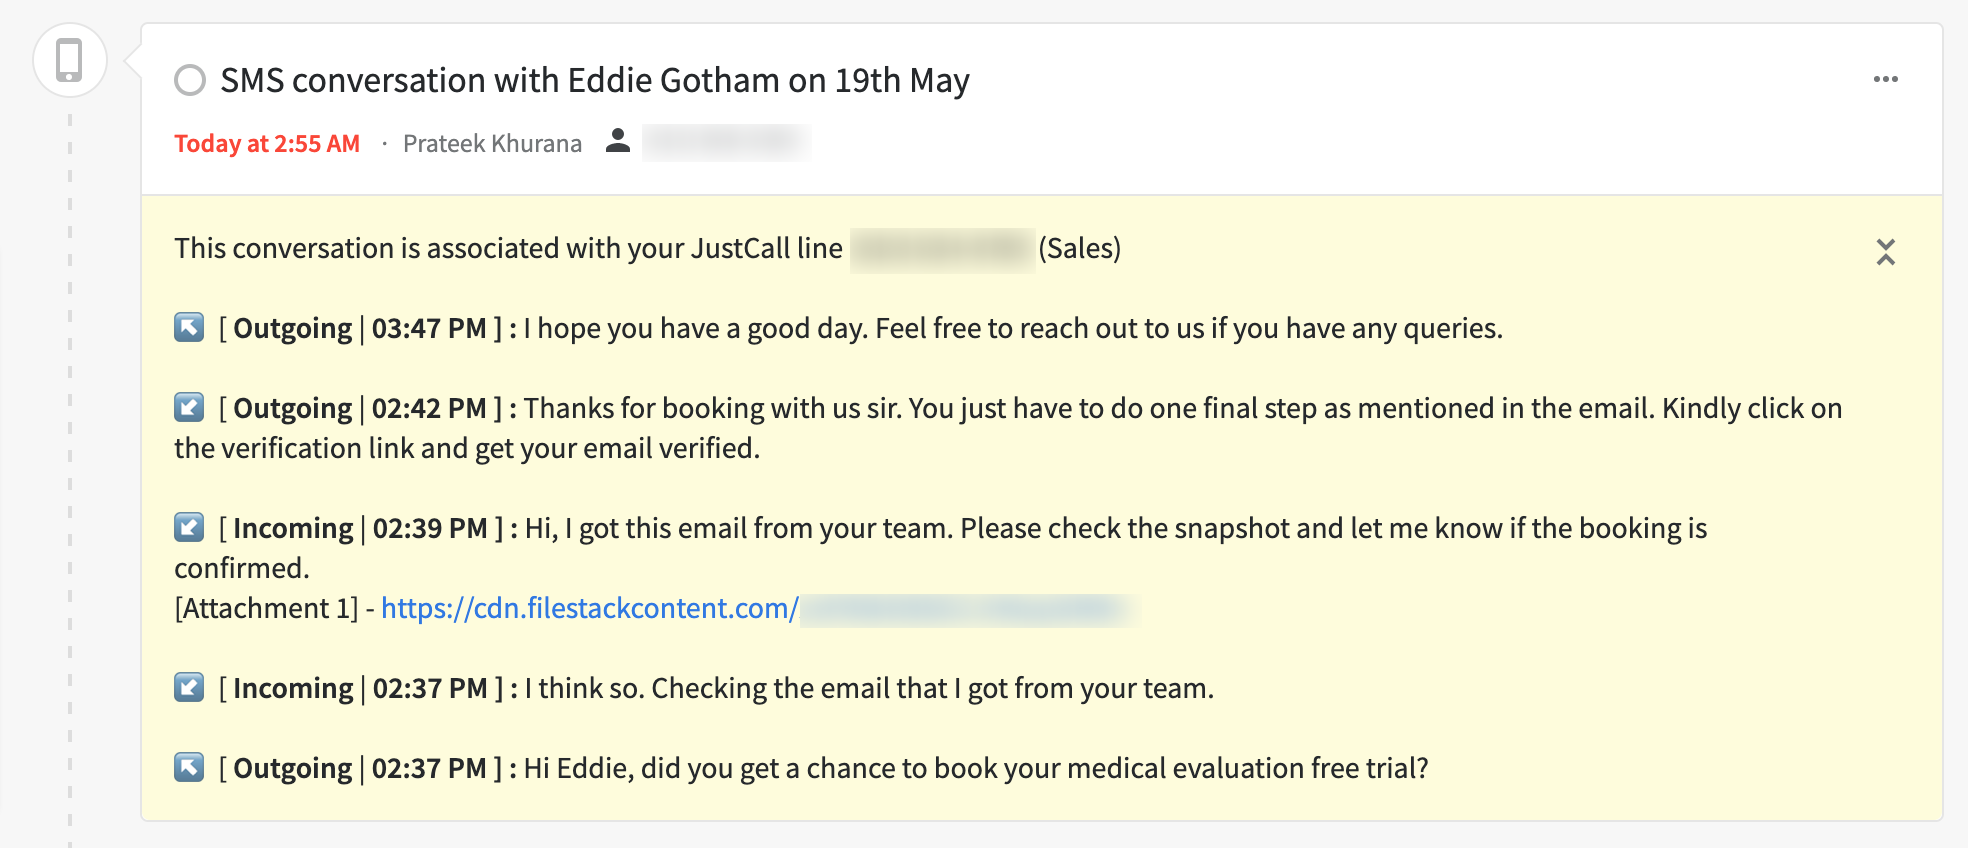Screen dimensions: 1968x848
Task: Collapse the conversation details panel
Action: click(1885, 252)
